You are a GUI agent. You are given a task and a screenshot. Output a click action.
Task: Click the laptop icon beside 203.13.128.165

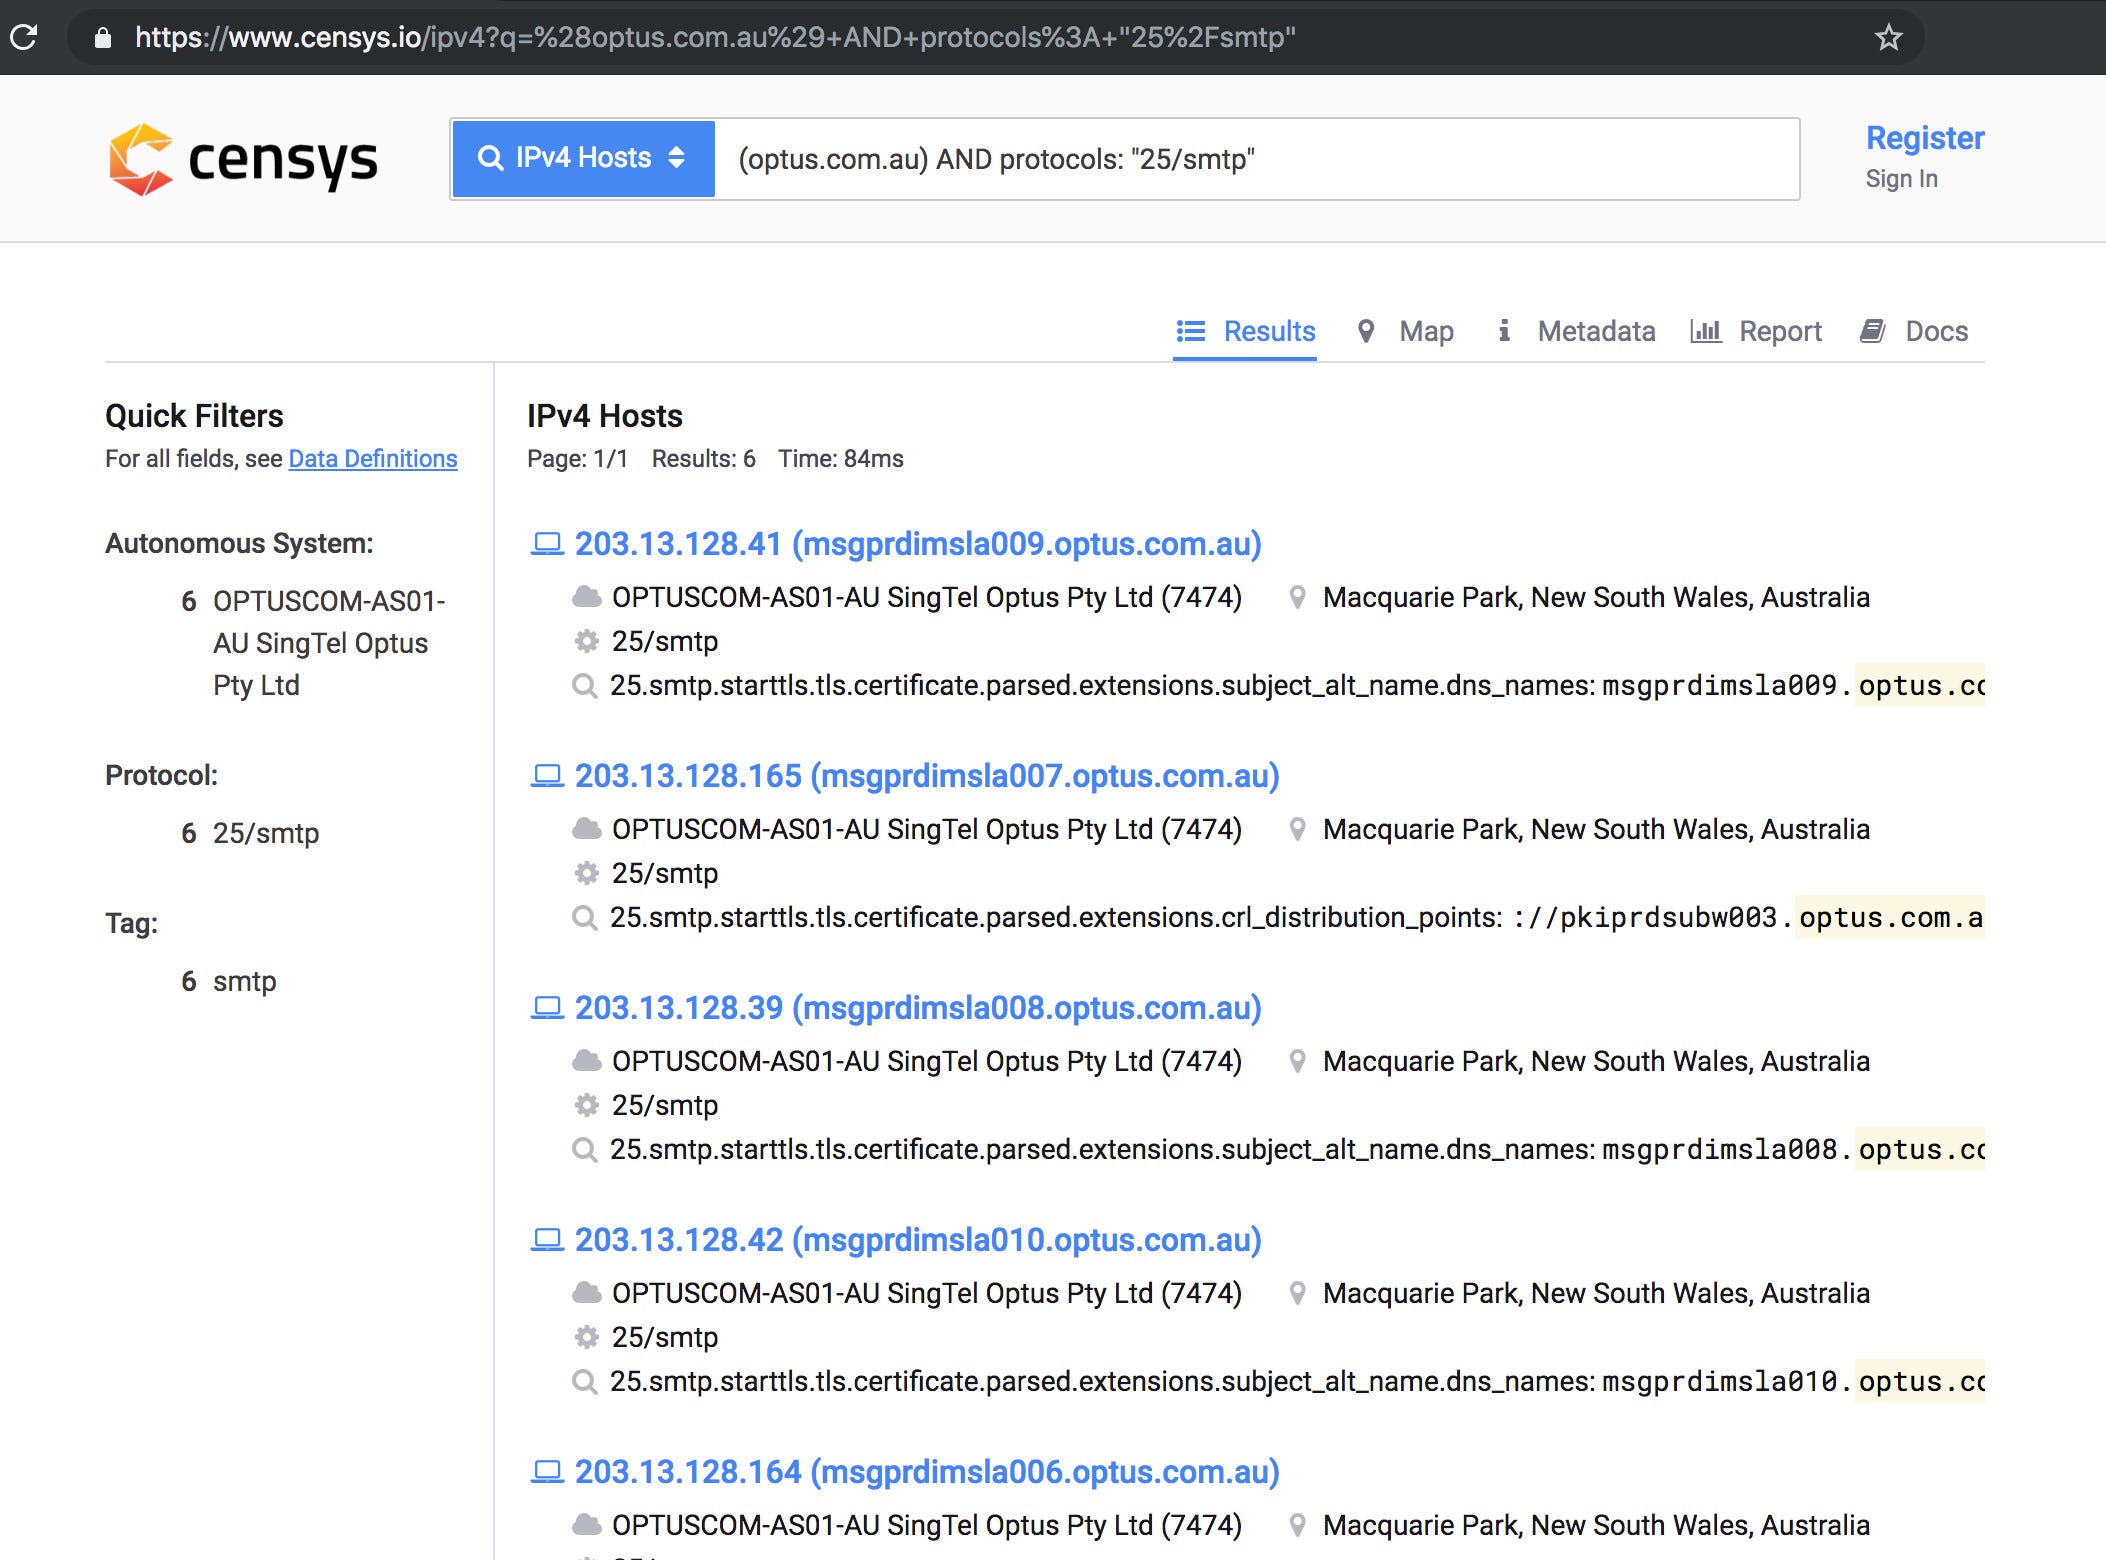coord(547,776)
